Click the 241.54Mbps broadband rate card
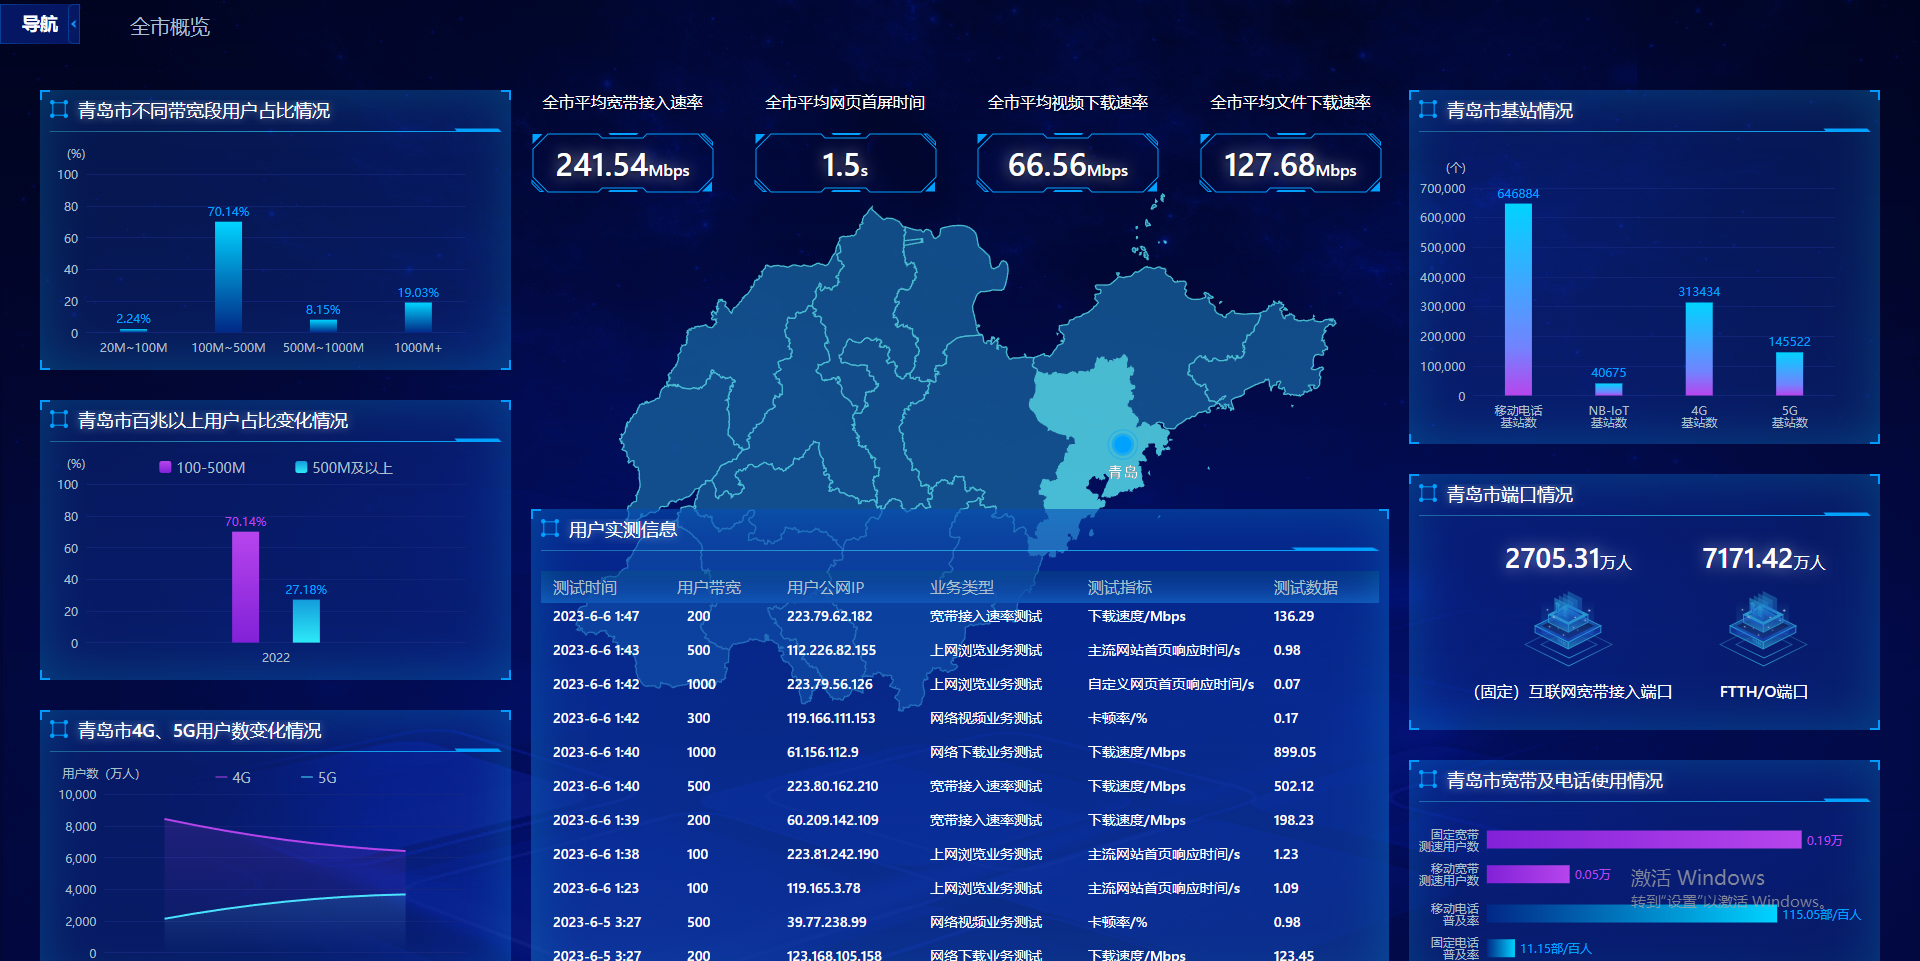Image resolution: width=1920 pixels, height=961 pixels. (x=622, y=164)
